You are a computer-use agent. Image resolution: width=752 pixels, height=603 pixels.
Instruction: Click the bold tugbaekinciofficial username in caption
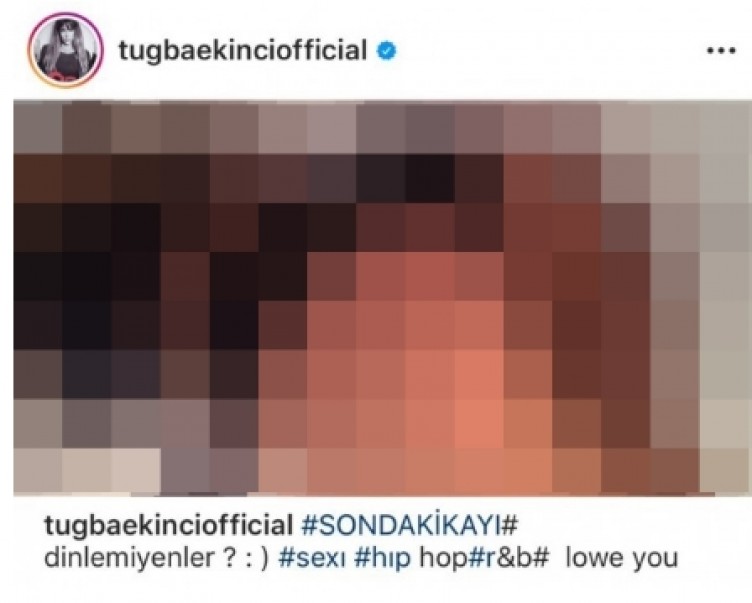point(168,526)
